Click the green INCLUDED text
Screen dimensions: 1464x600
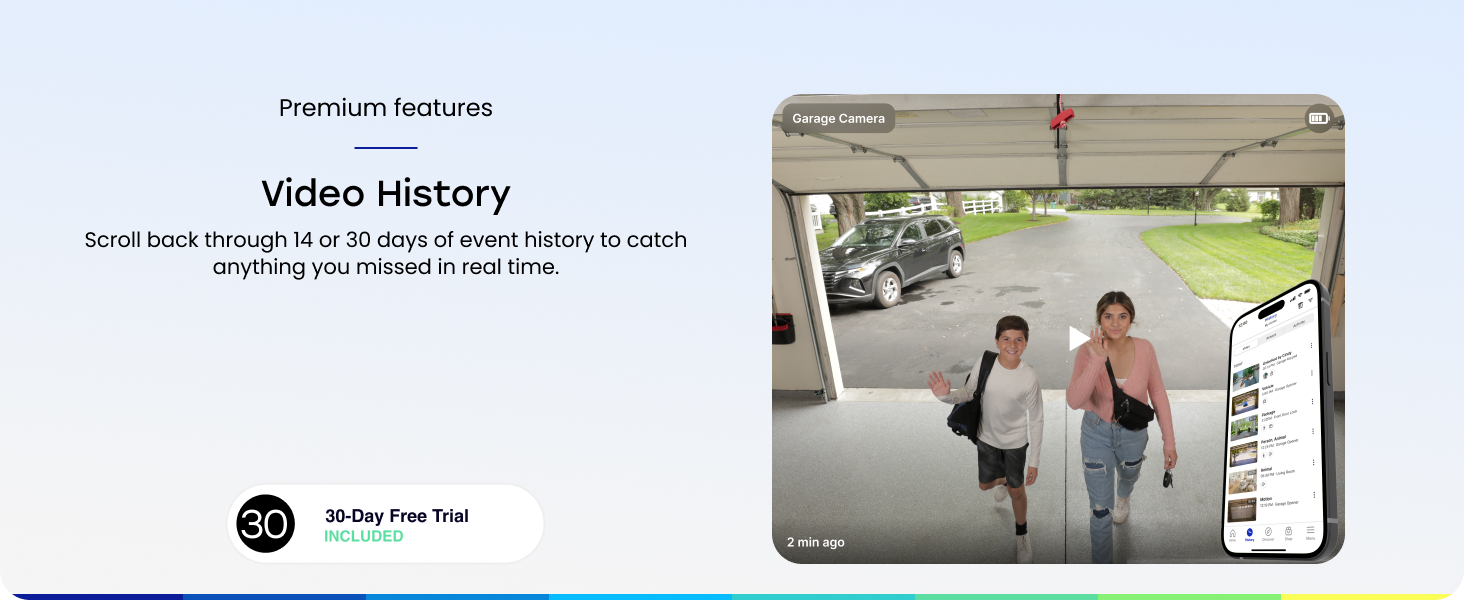click(x=363, y=536)
